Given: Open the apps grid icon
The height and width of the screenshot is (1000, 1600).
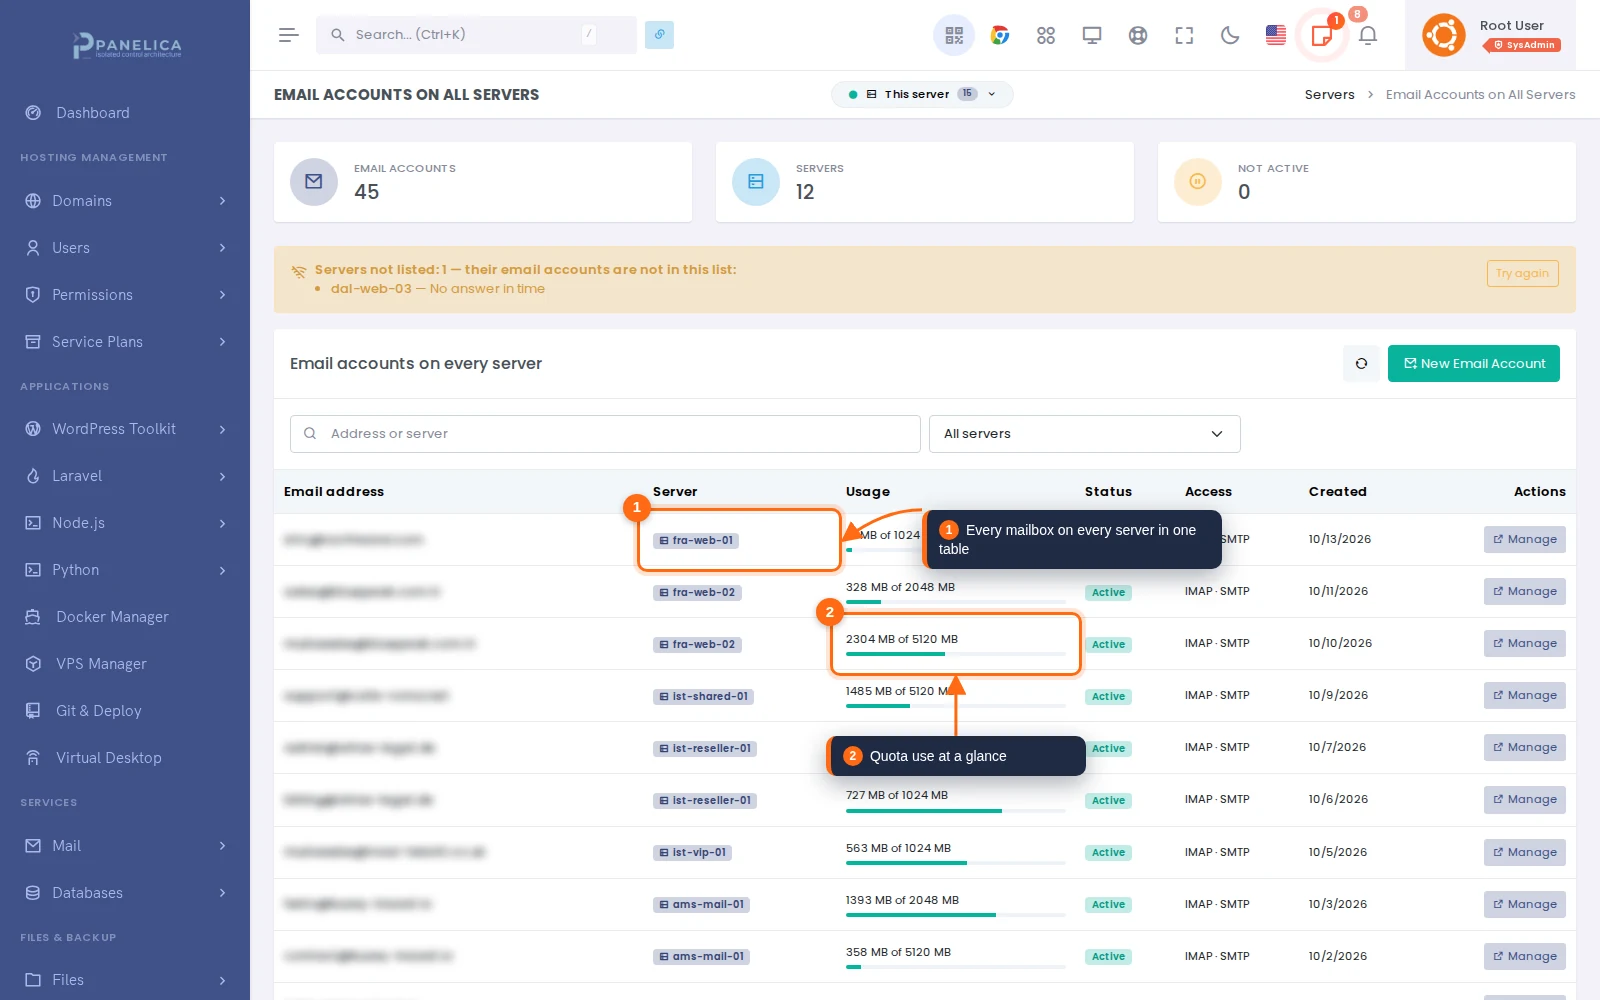Looking at the screenshot, I should [1046, 35].
